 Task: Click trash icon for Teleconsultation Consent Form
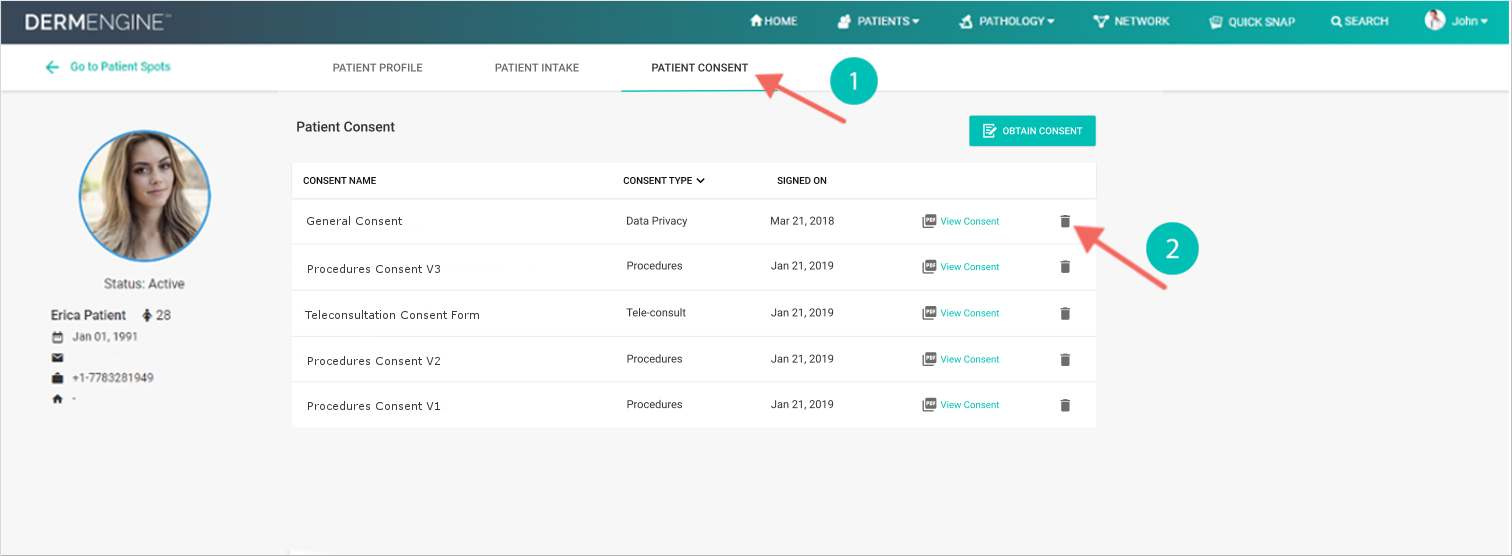pyautogui.click(x=1065, y=313)
